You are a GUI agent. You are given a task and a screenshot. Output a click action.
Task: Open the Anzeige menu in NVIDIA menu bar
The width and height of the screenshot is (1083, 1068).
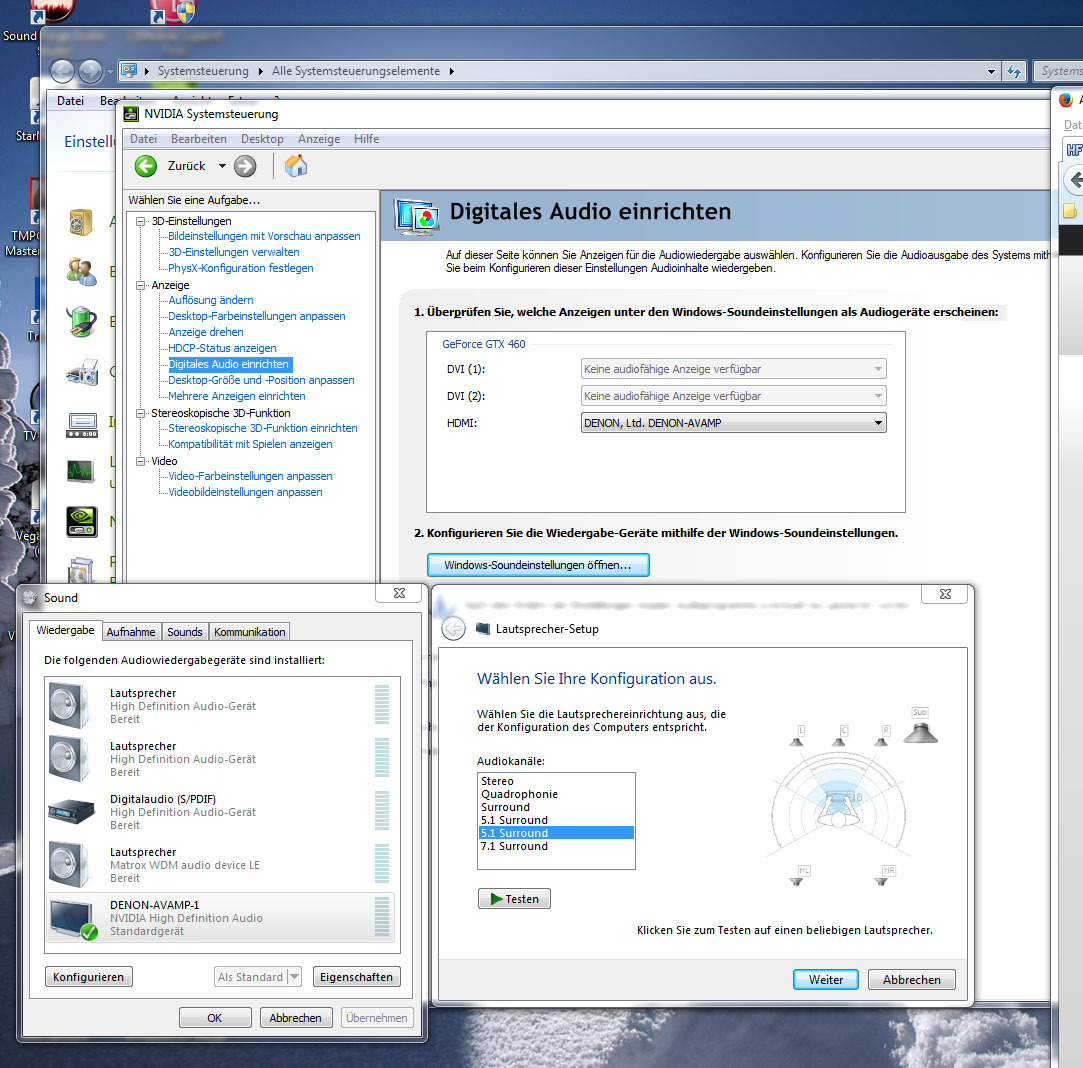[319, 139]
